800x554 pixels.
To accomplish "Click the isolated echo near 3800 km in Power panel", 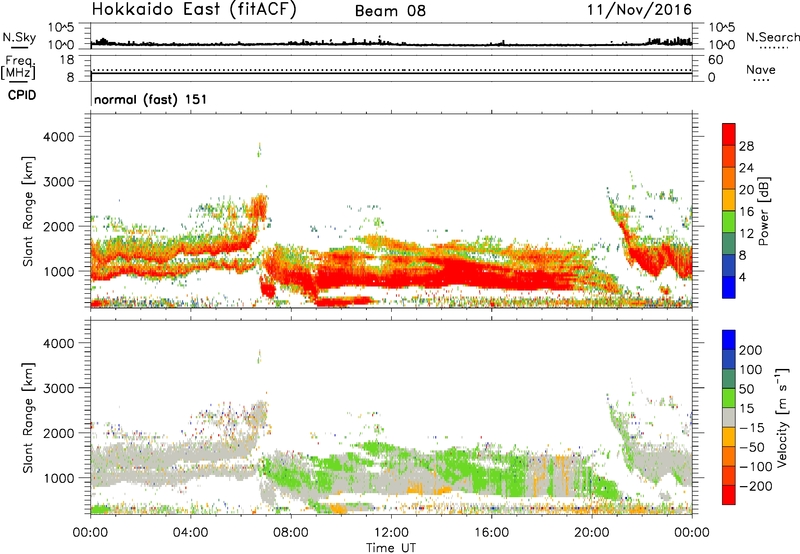I will point(259,149).
